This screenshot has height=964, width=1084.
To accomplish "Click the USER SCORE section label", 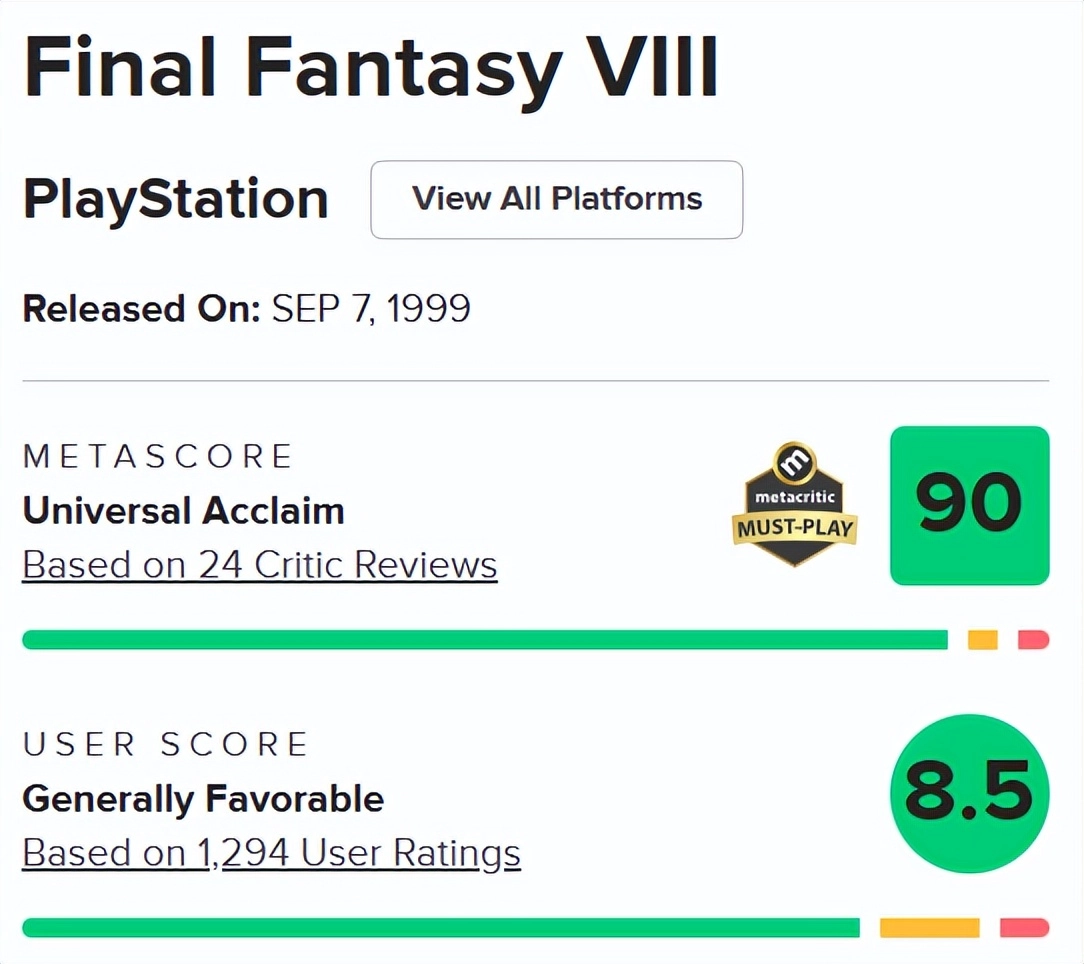I will pyautogui.click(x=166, y=745).
